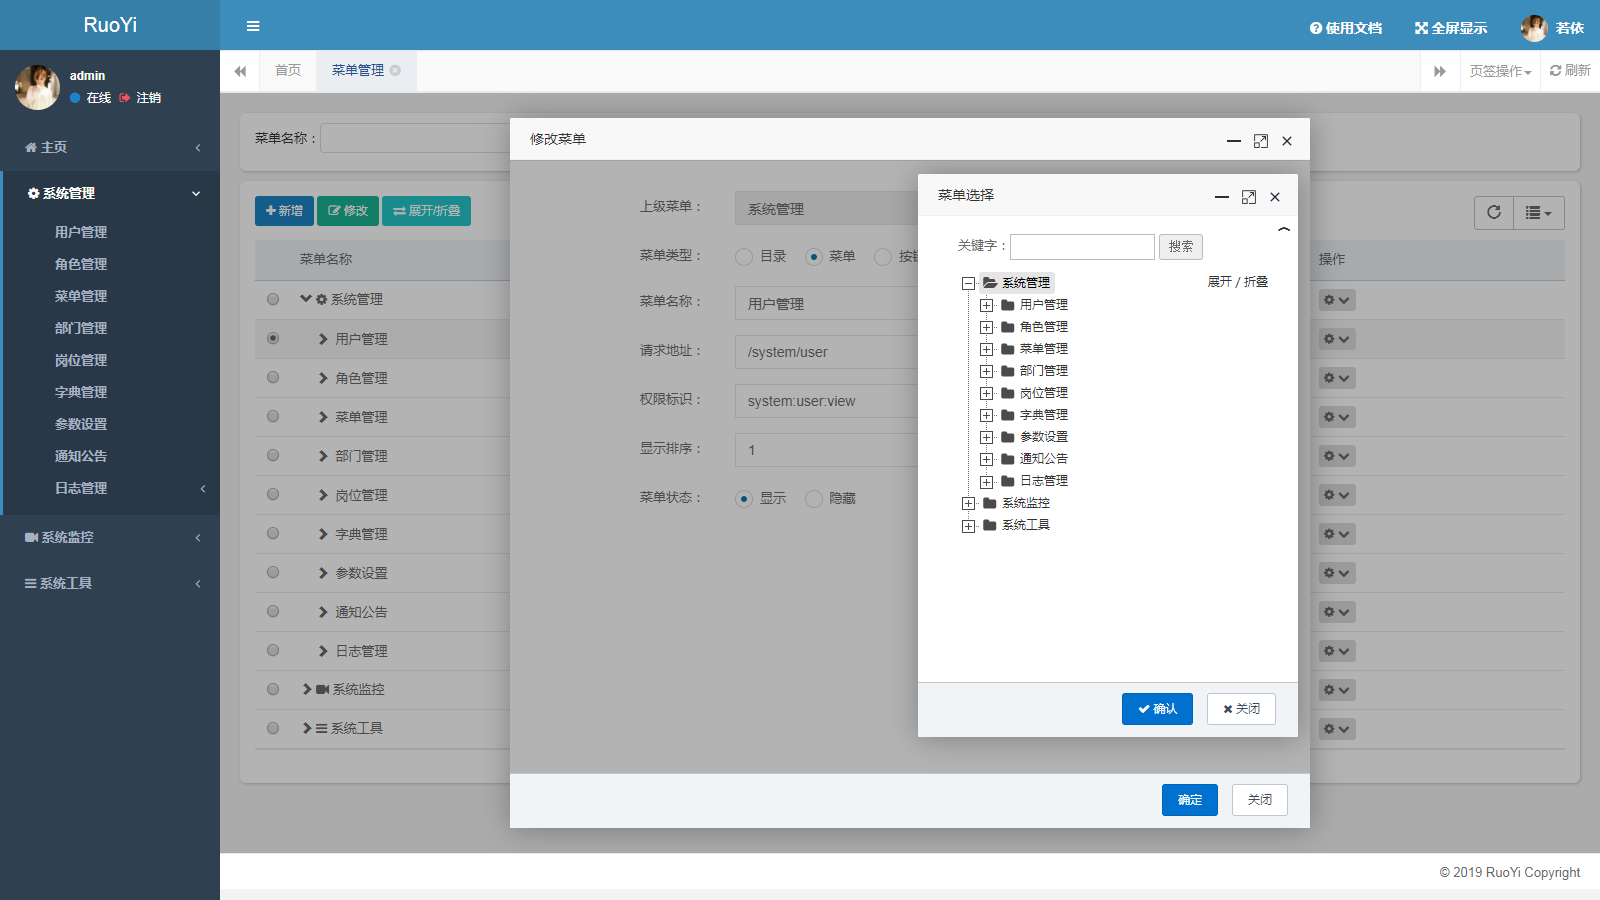Expand the 用户管理 row in menu table
The image size is (1600, 900).
323,339
